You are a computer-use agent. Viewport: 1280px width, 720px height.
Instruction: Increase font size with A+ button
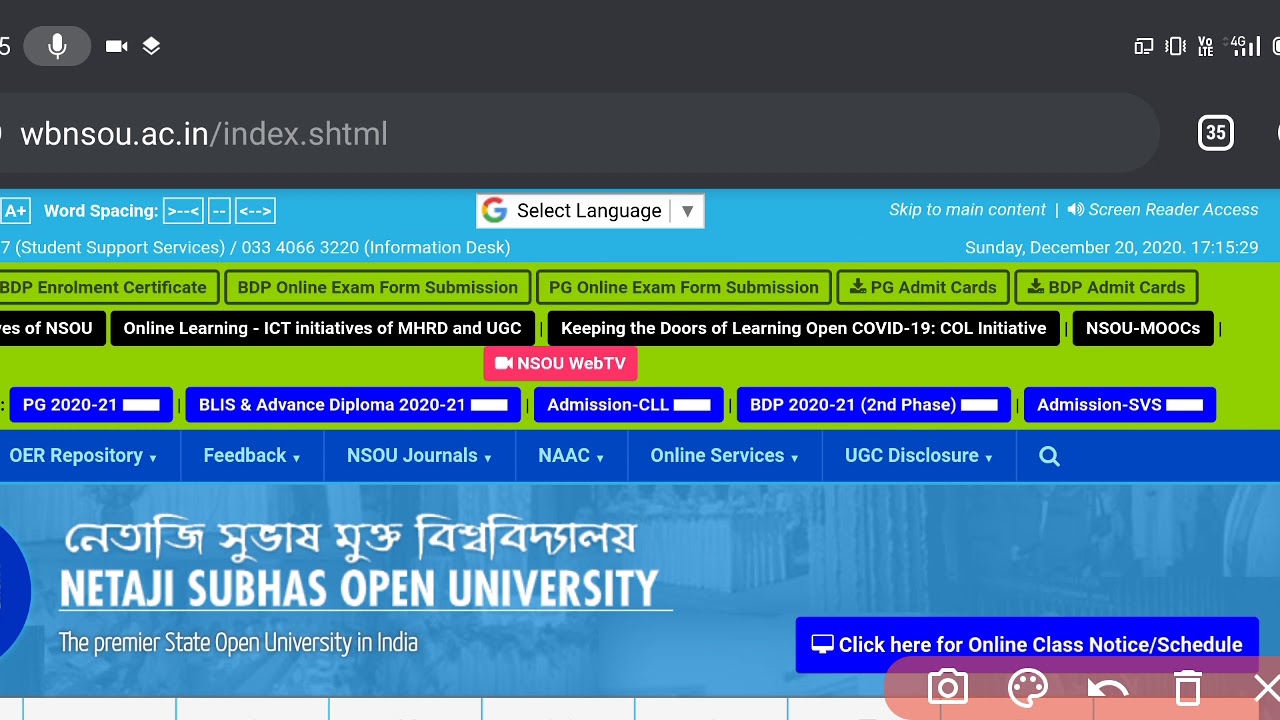[x=15, y=211]
